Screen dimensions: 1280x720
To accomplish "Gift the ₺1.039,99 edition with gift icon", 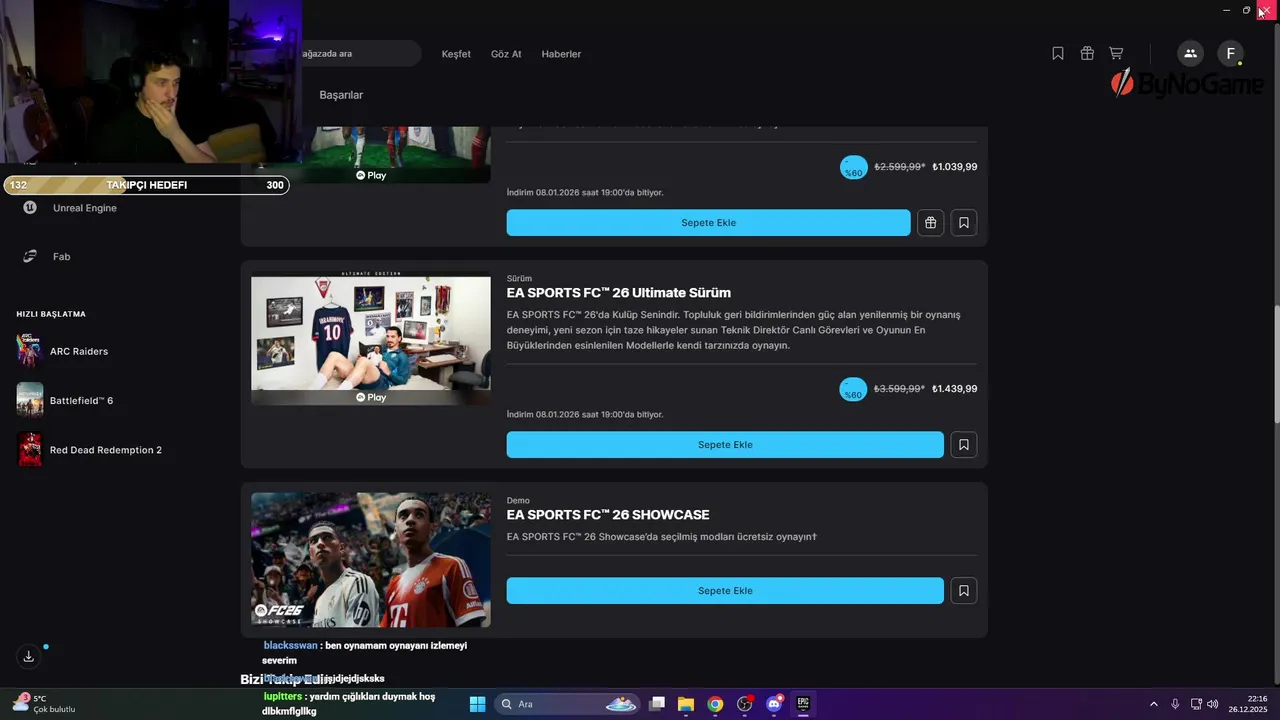I will (930, 223).
